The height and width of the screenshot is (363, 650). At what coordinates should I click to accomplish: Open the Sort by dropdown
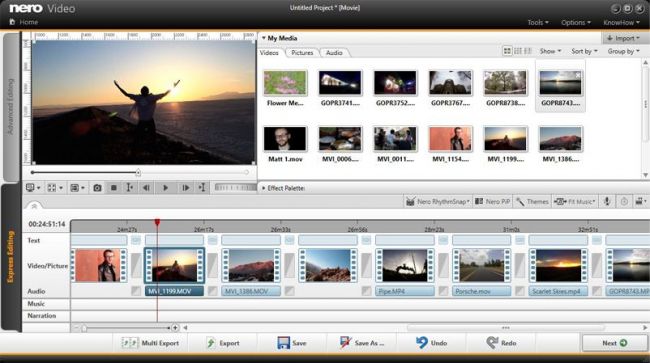coord(585,51)
